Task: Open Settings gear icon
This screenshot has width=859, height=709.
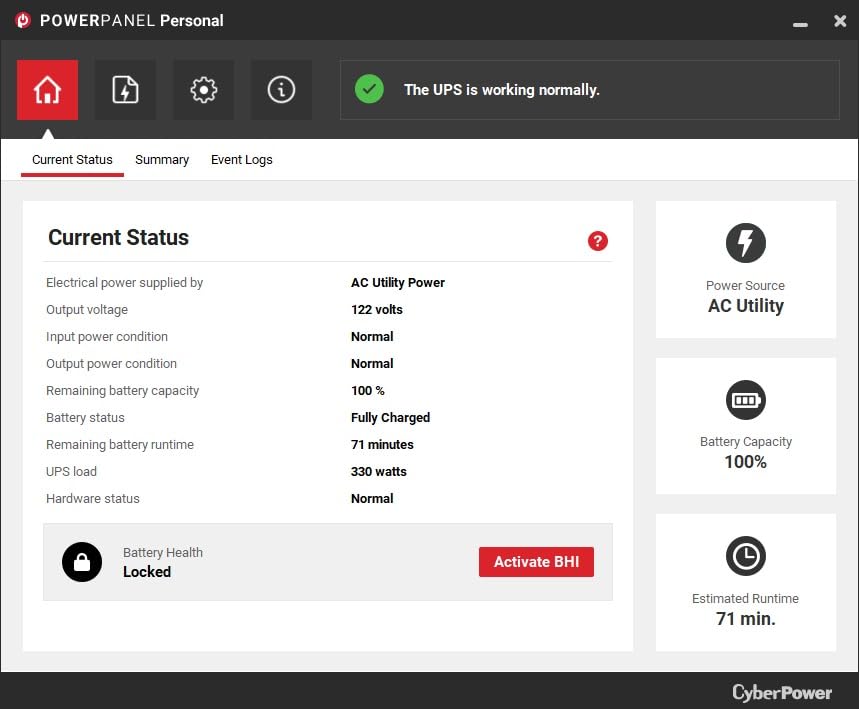Action: click(x=203, y=90)
